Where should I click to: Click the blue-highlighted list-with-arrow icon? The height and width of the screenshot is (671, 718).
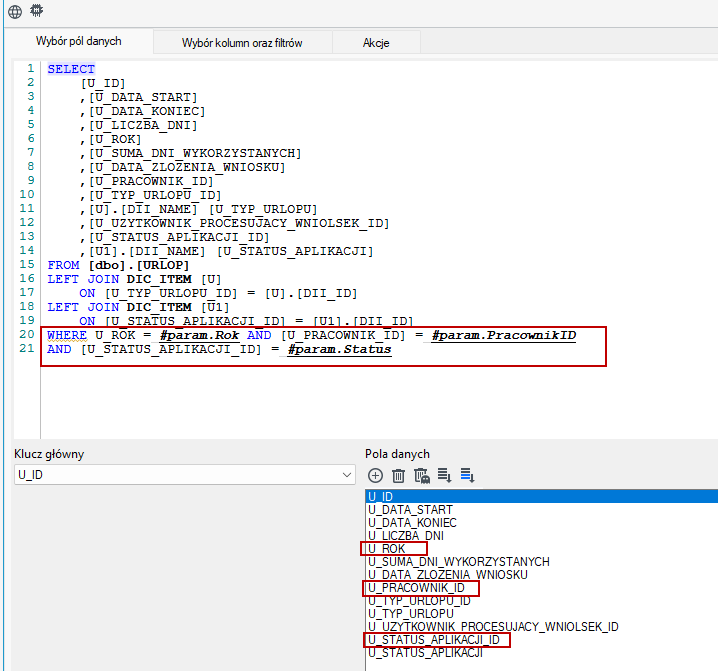(468, 475)
